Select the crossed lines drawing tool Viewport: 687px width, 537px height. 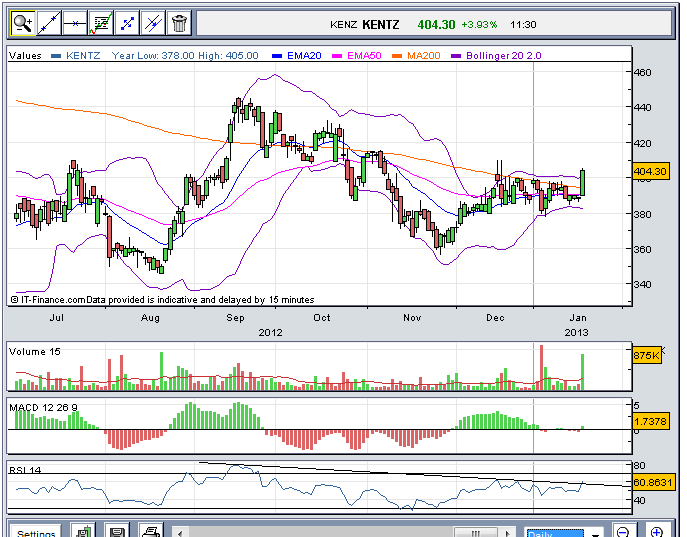click(x=153, y=22)
